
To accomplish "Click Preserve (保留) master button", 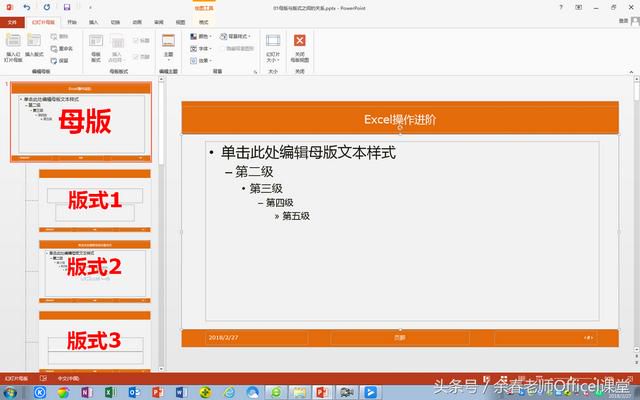I will [60, 60].
